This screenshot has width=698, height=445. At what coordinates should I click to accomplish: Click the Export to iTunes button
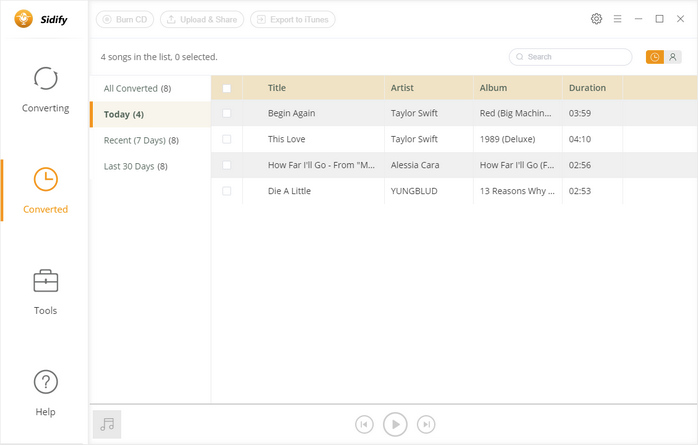[x=293, y=20]
